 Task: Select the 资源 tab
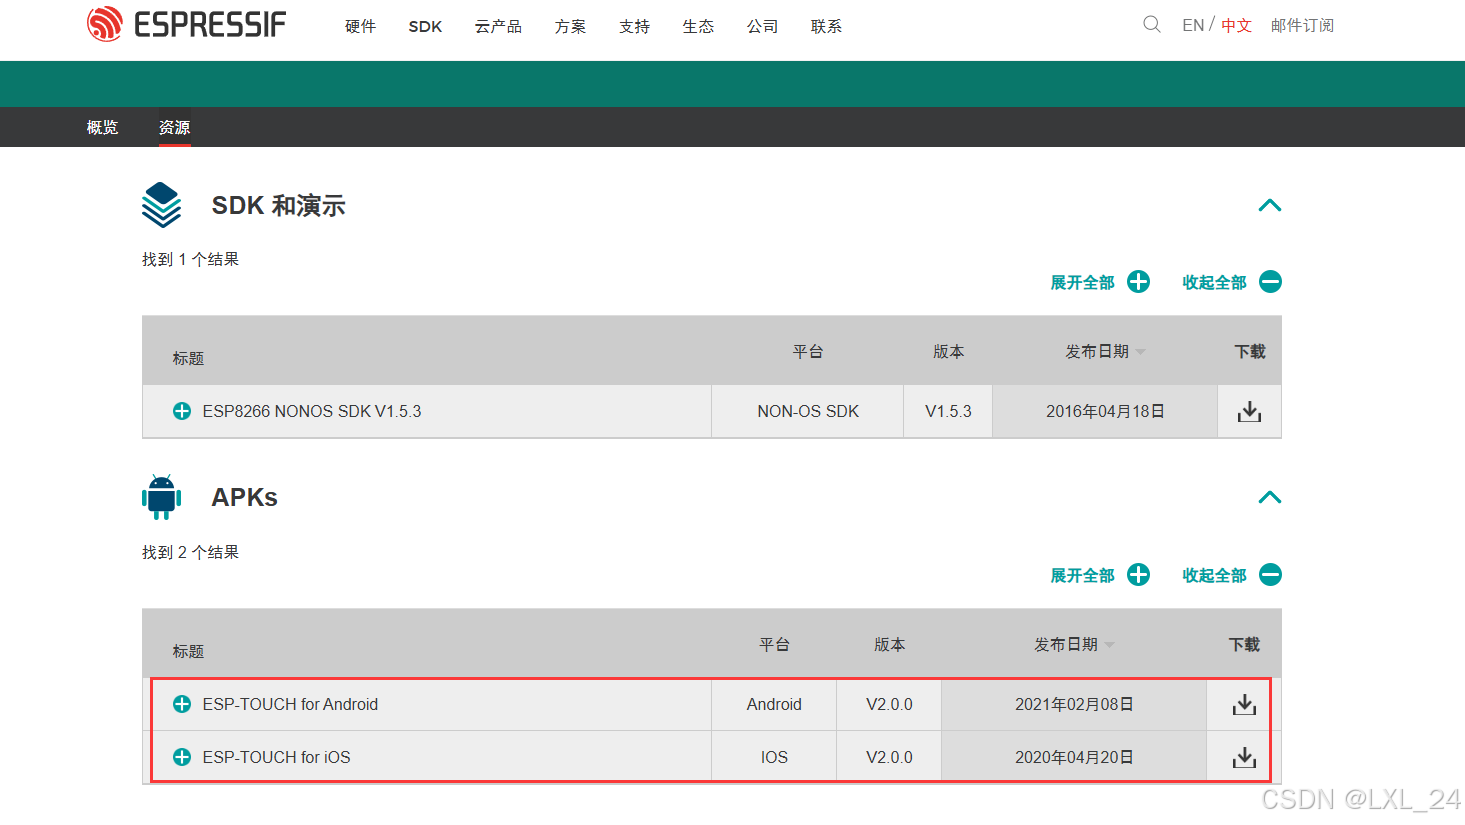(x=174, y=127)
